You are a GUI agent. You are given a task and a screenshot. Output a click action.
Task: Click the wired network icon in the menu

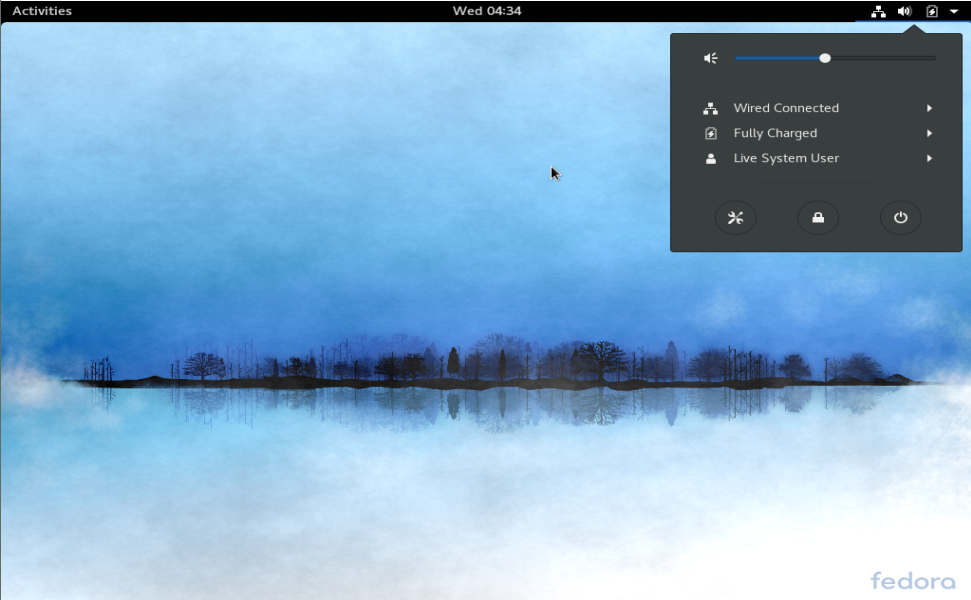point(711,108)
